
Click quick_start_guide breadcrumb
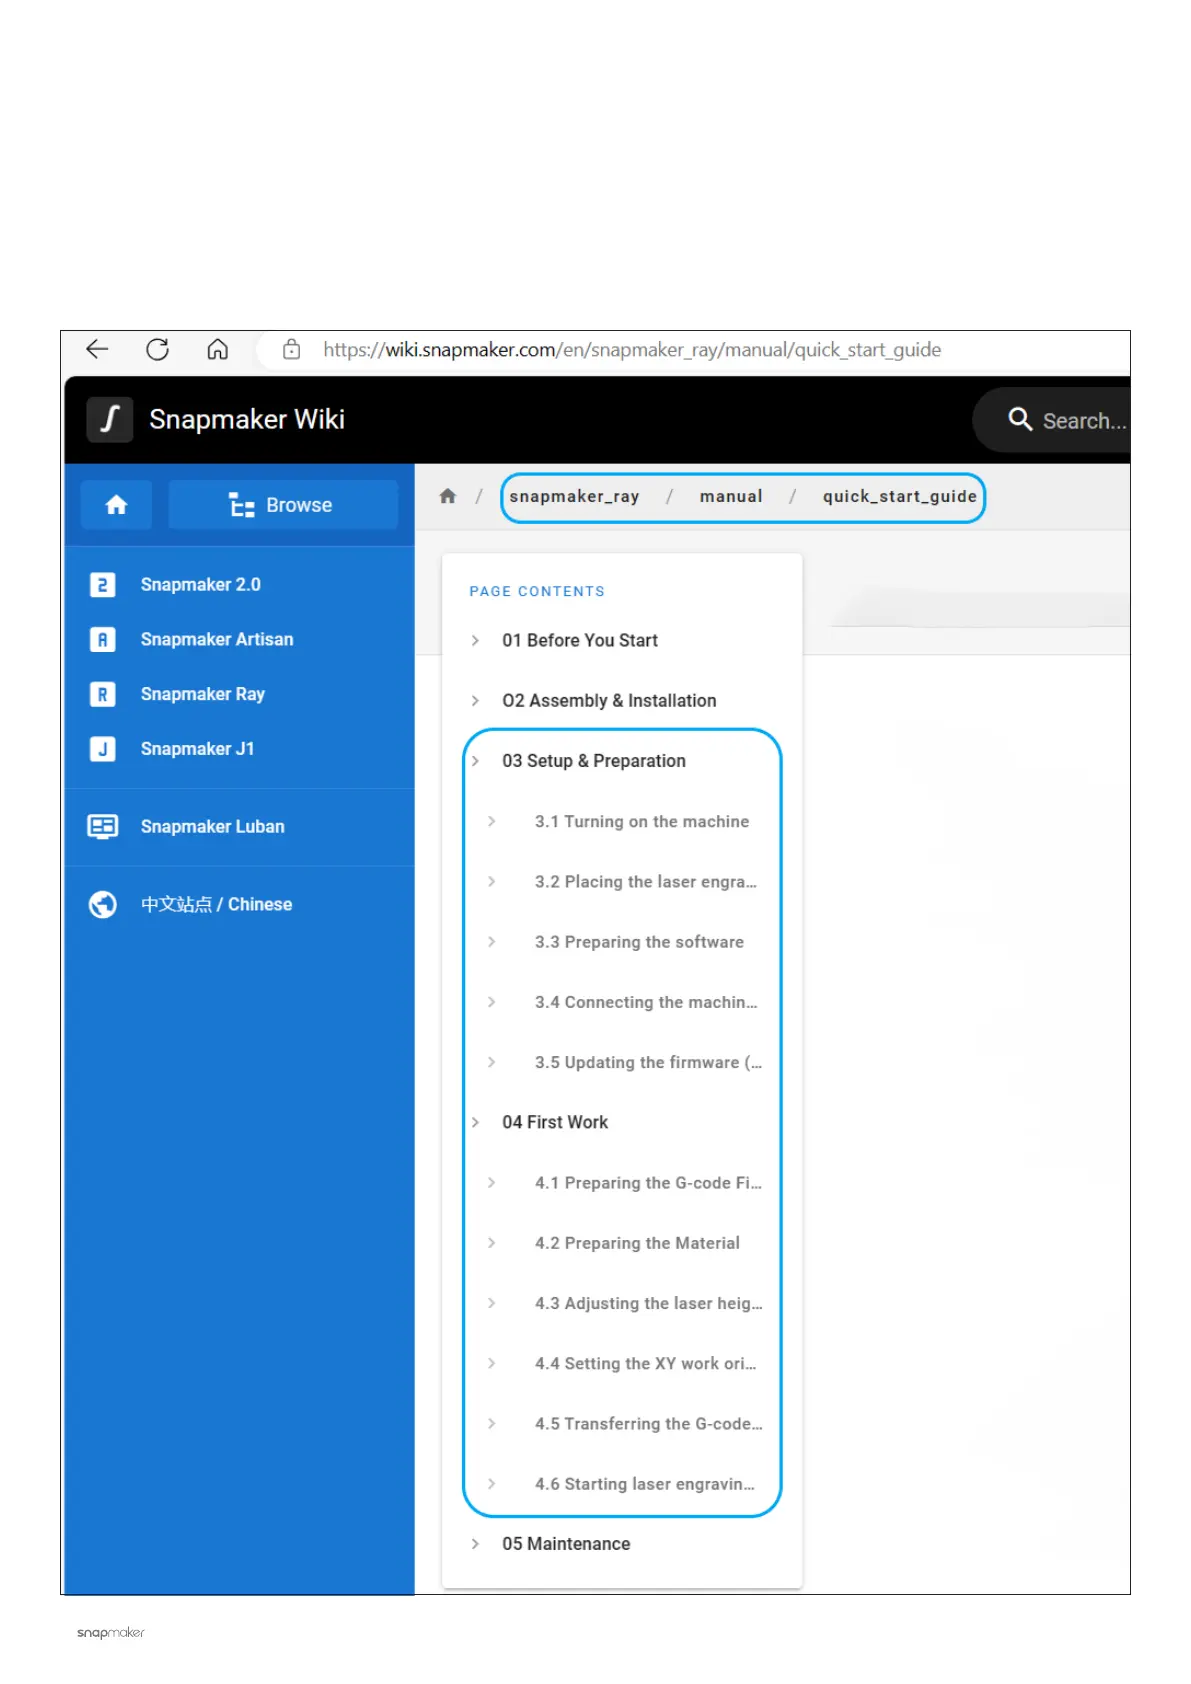click(899, 496)
